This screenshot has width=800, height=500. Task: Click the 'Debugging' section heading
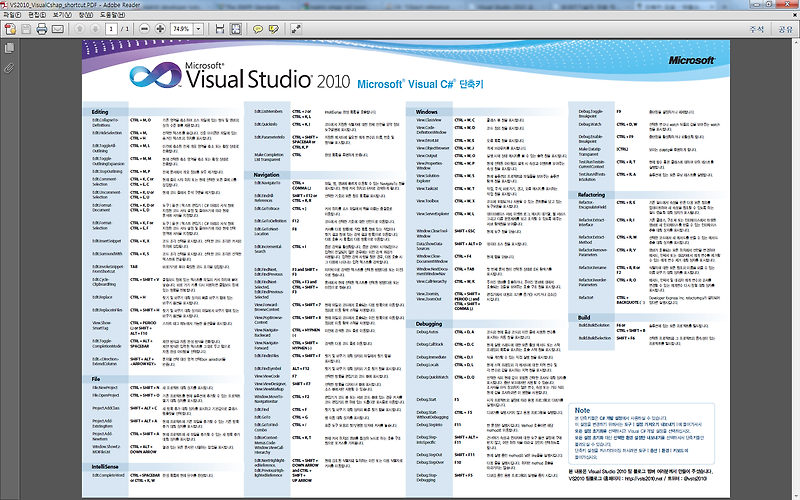[429, 324]
